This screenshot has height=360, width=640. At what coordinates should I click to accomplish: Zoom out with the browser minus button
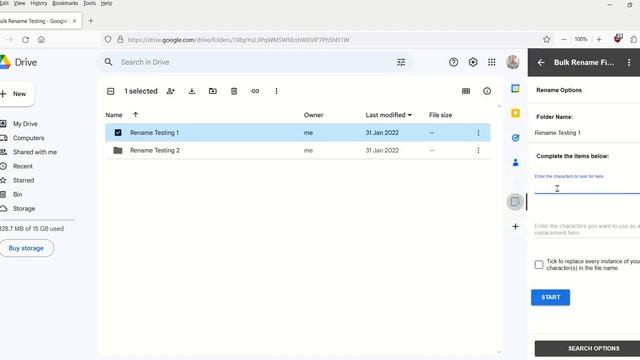coord(563,40)
